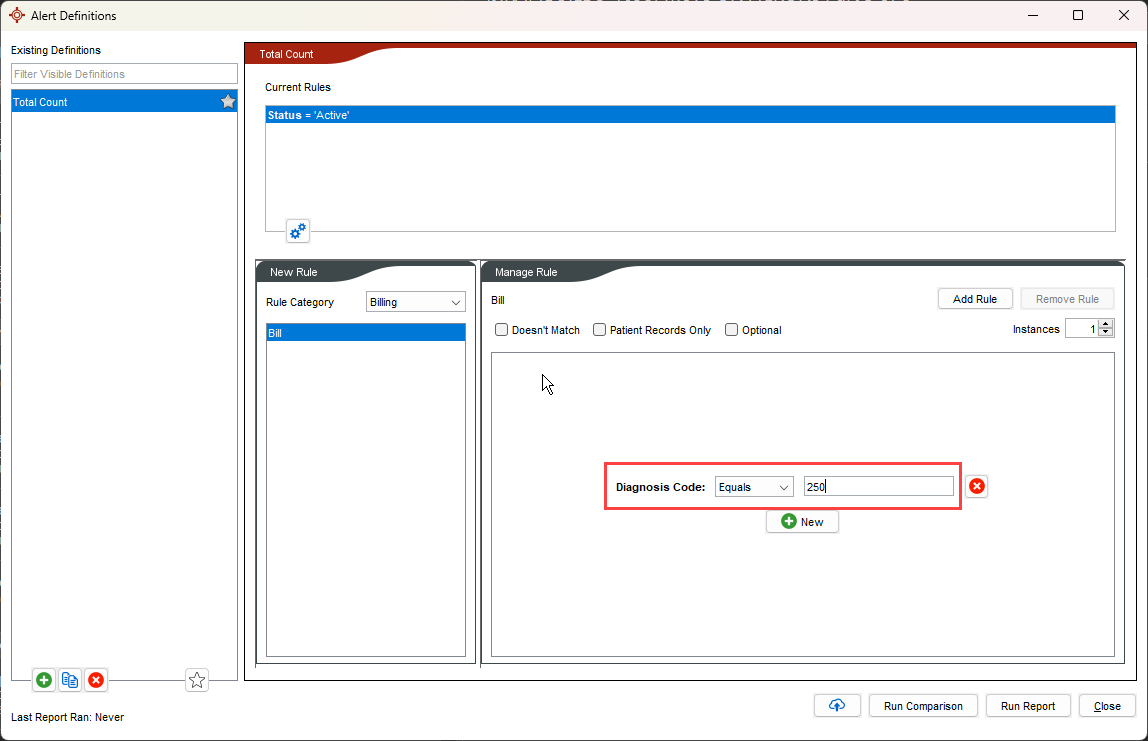Screen dimensions: 1148x741
Task: Copy the selected definition with duplicate icon
Action: (70, 680)
